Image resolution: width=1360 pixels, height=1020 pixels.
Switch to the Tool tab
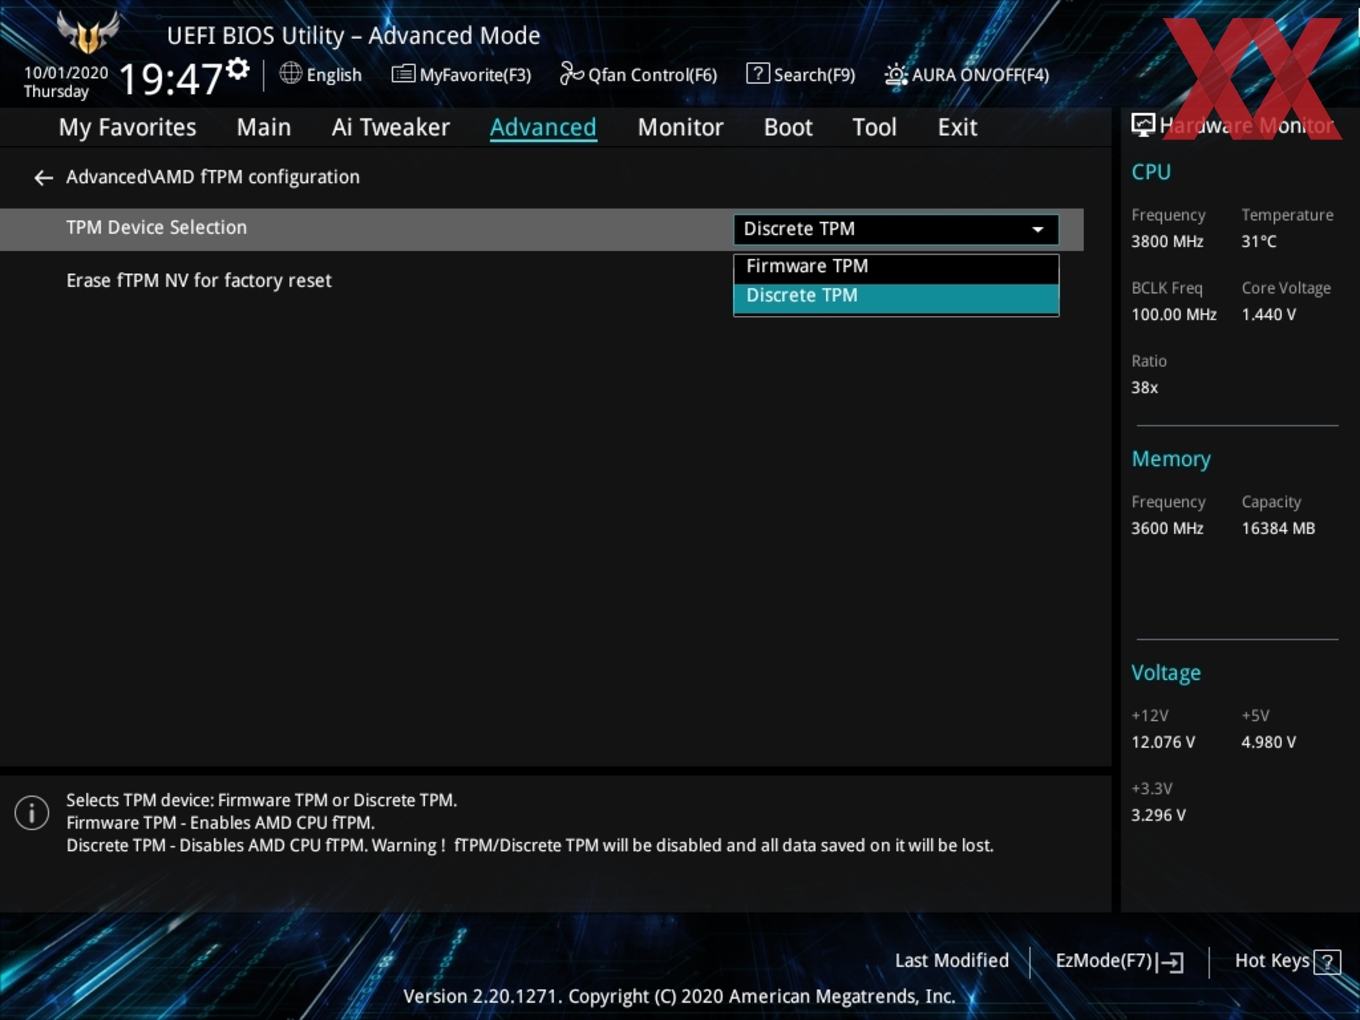click(874, 128)
